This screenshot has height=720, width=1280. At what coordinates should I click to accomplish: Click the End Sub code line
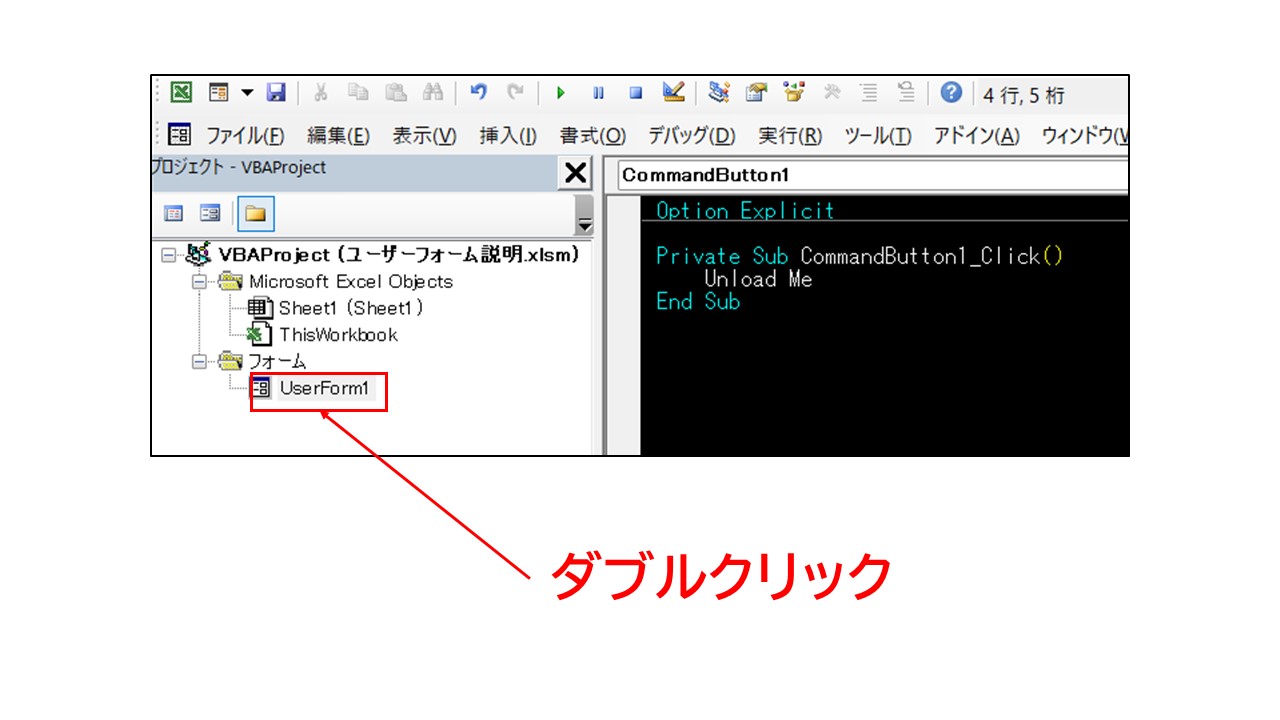point(698,301)
